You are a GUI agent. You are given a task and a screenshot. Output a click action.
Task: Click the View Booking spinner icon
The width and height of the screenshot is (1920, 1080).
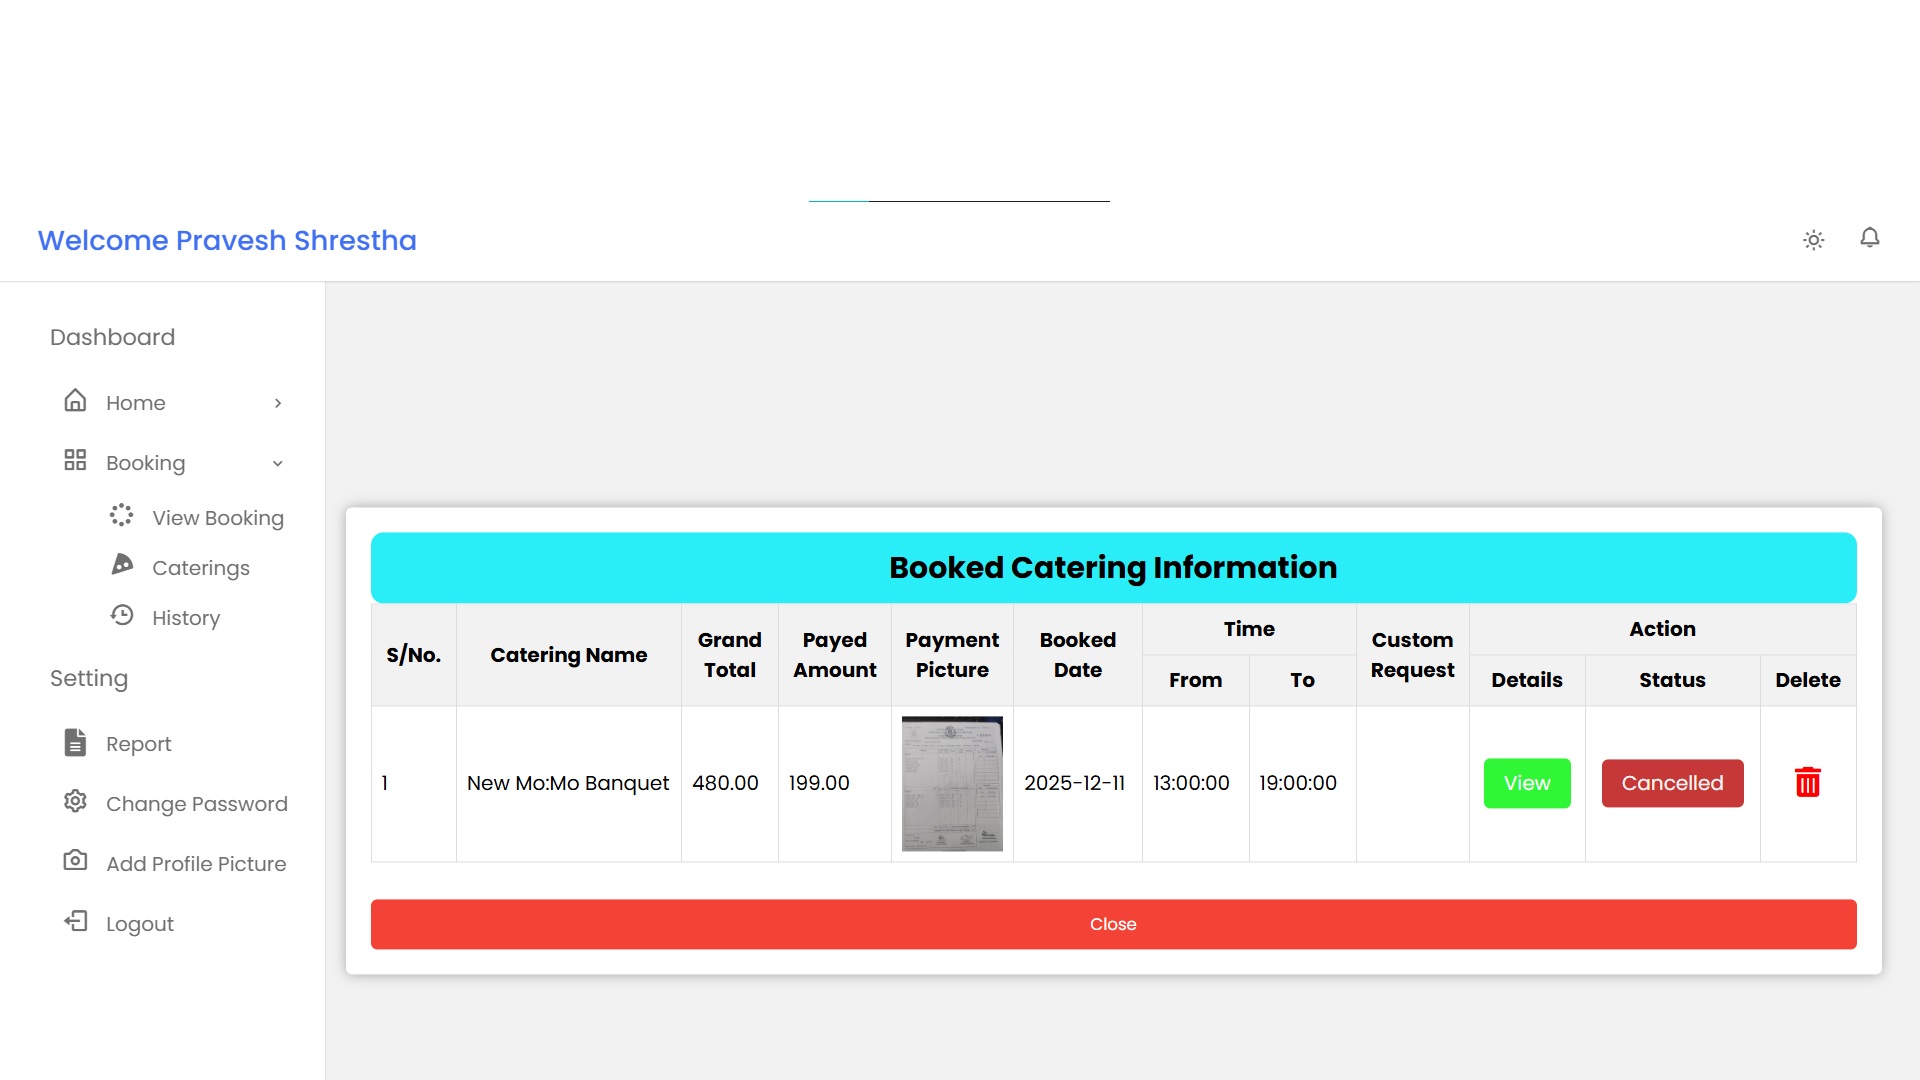(x=121, y=515)
